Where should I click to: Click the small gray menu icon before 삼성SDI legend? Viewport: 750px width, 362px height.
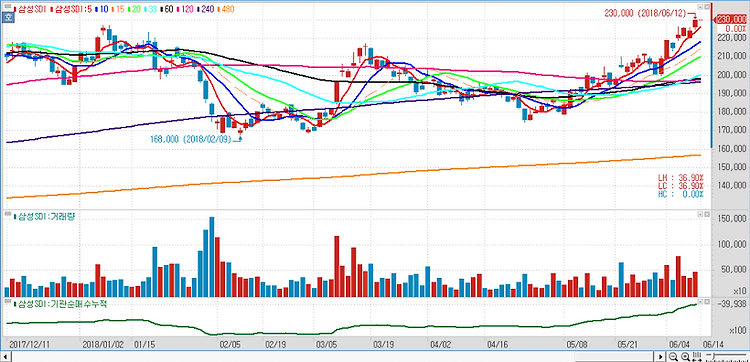pyautogui.click(x=8, y=7)
